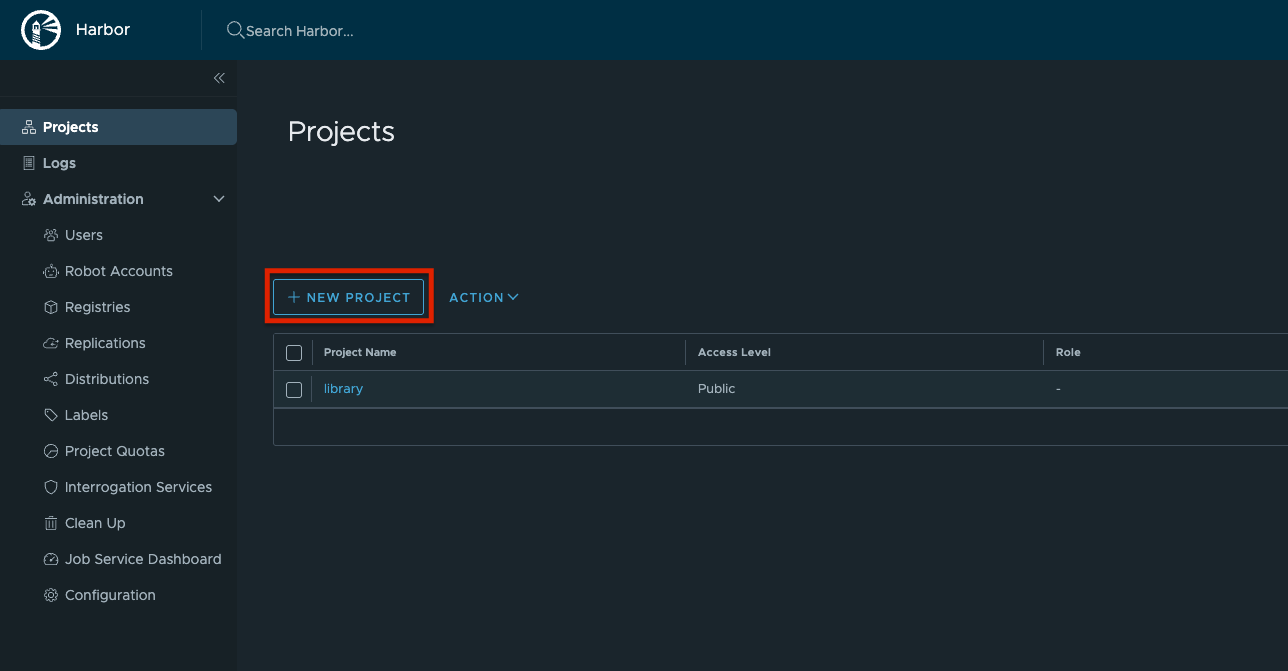The height and width of the screenshot is (671, 1288).
Task: Click the Role column header
Action: click(1068, 352)
